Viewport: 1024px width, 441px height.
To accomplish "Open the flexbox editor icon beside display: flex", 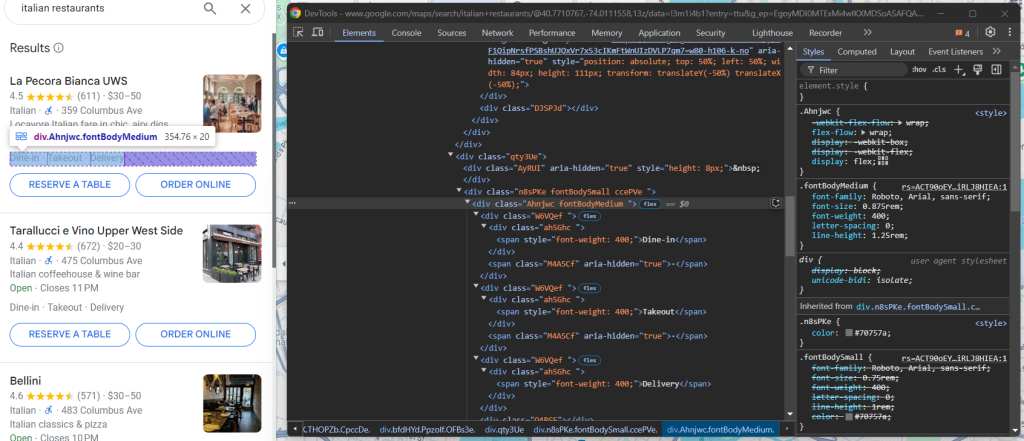I will pyautogui.click(x=884, y=161).
